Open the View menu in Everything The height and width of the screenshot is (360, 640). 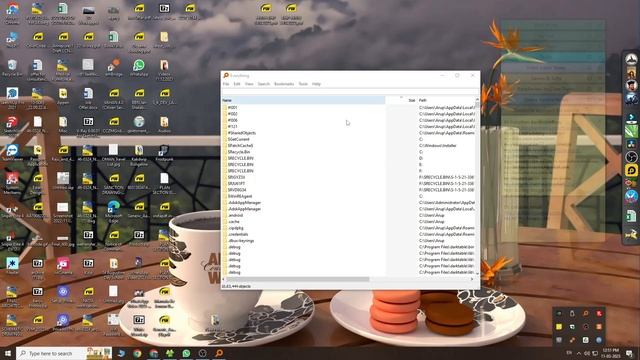coord(249,84)
